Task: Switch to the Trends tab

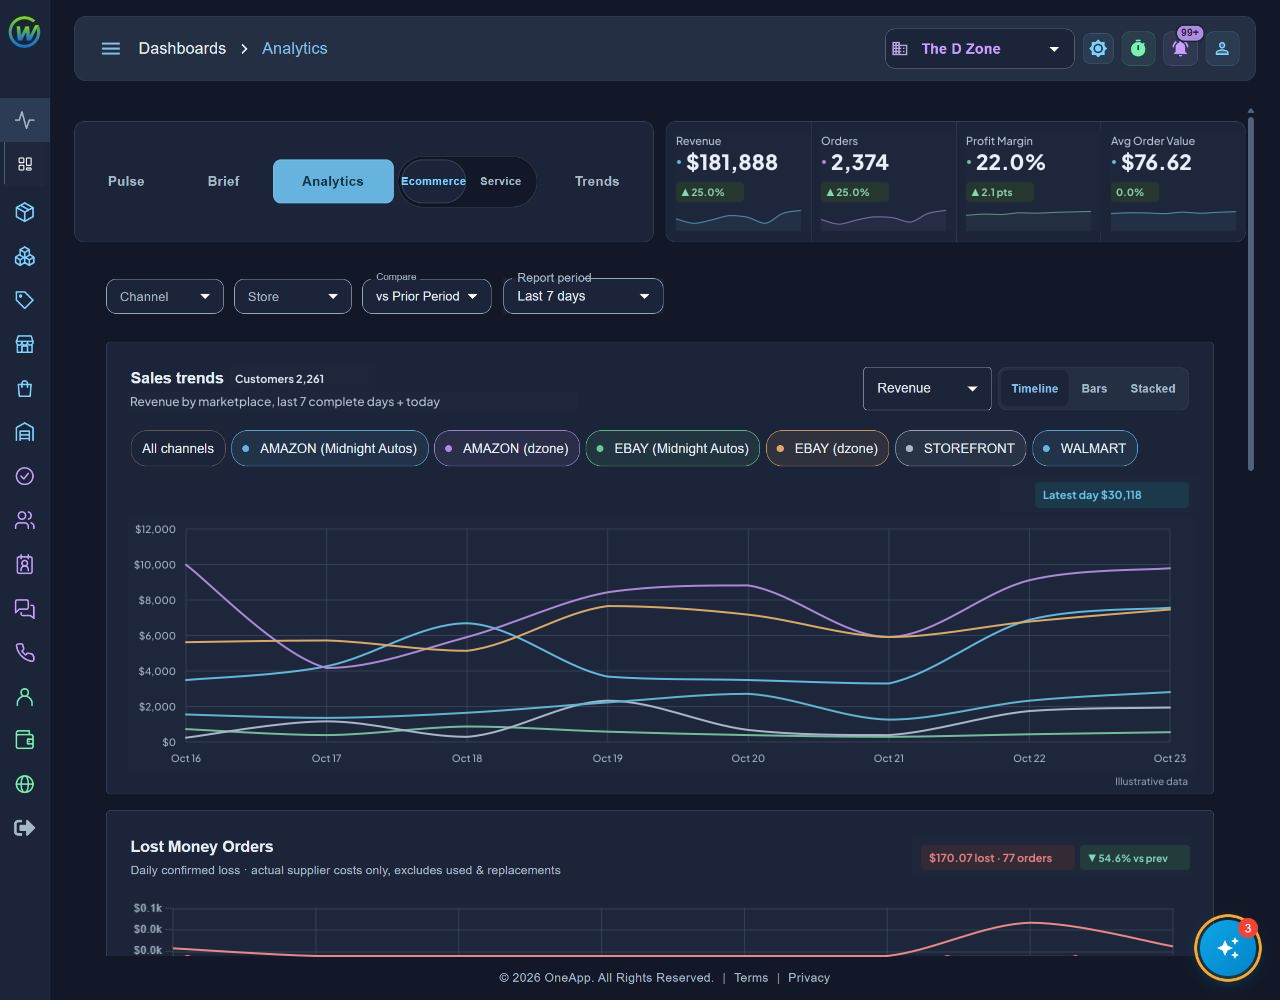Action: (597, 181)
